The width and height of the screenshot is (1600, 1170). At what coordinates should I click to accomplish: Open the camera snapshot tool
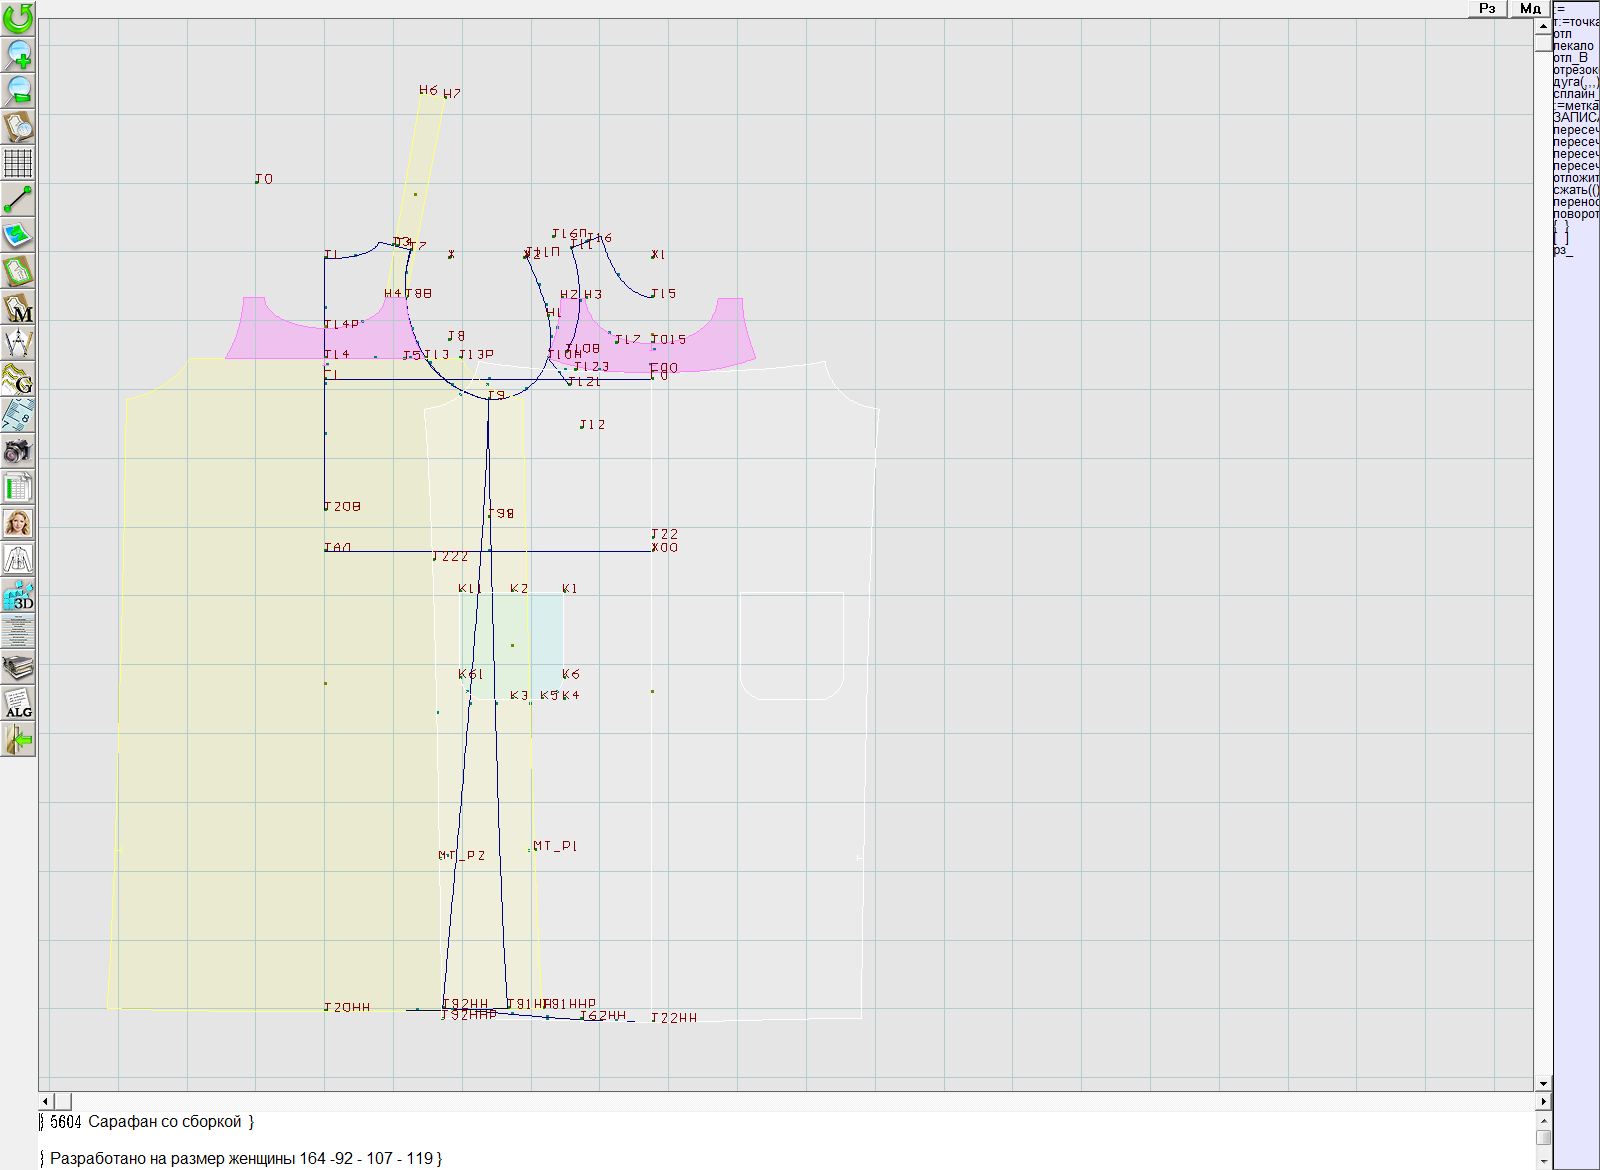tap(18, 451)
